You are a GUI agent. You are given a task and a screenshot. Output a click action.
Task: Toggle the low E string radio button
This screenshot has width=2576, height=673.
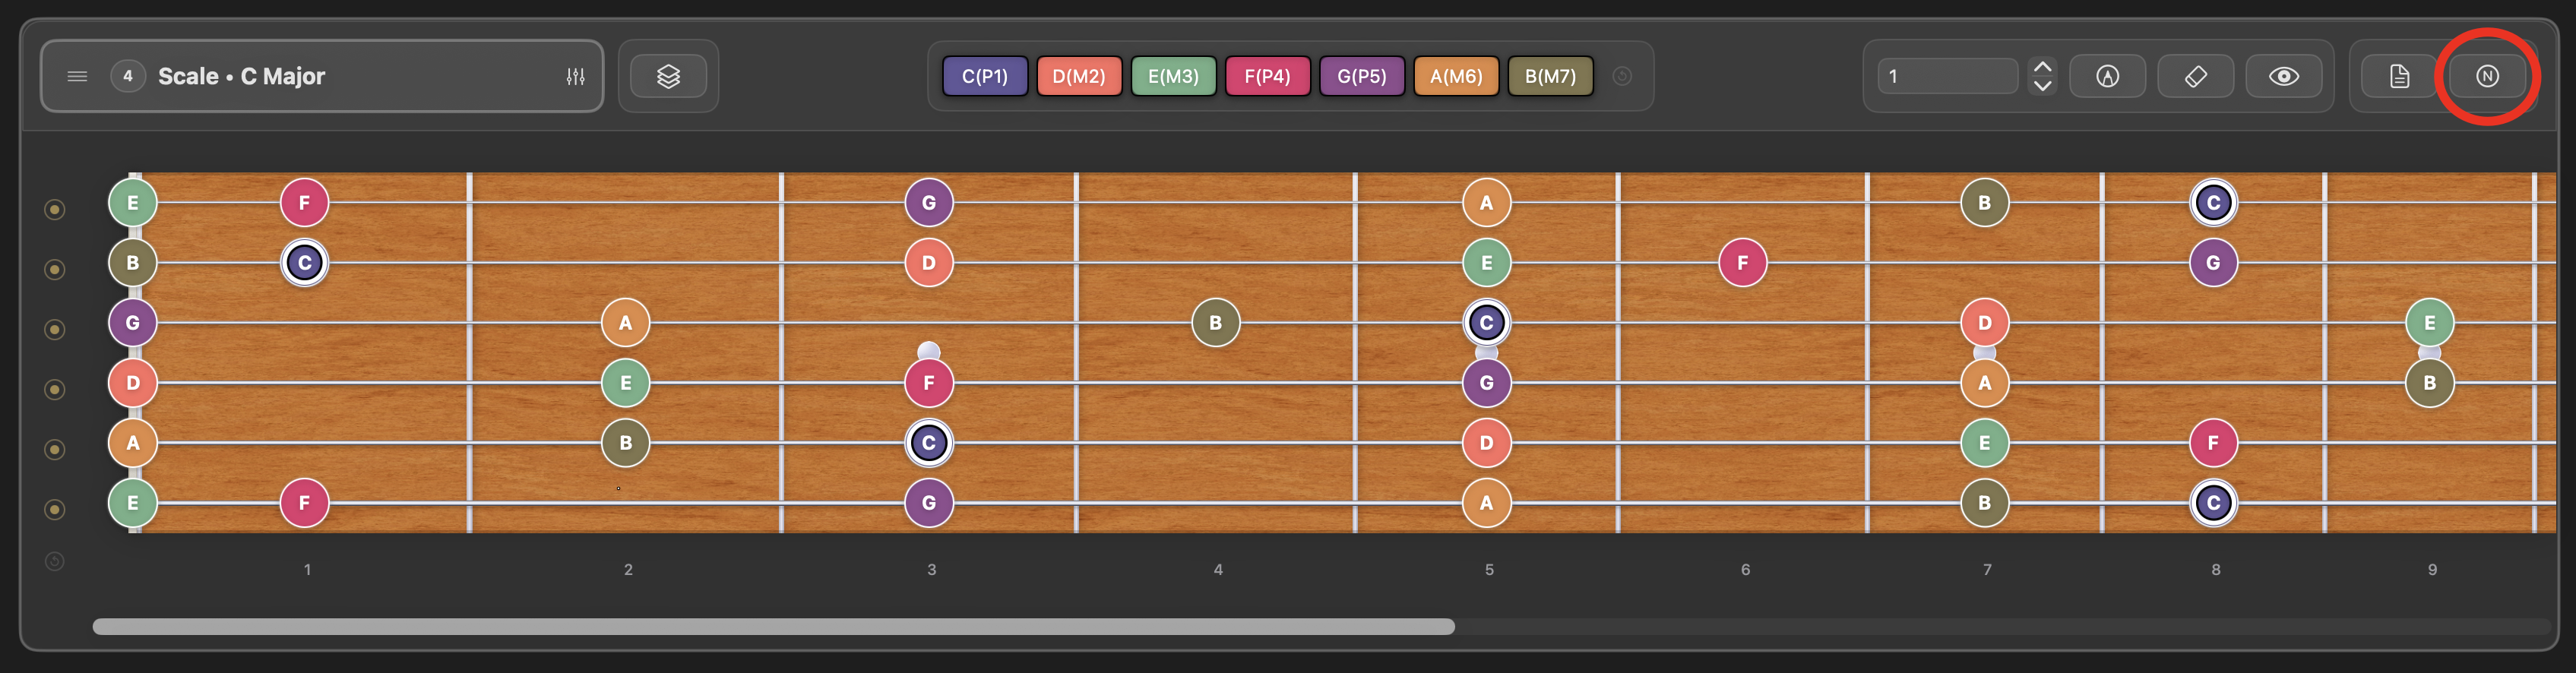(x=55, y=509)
